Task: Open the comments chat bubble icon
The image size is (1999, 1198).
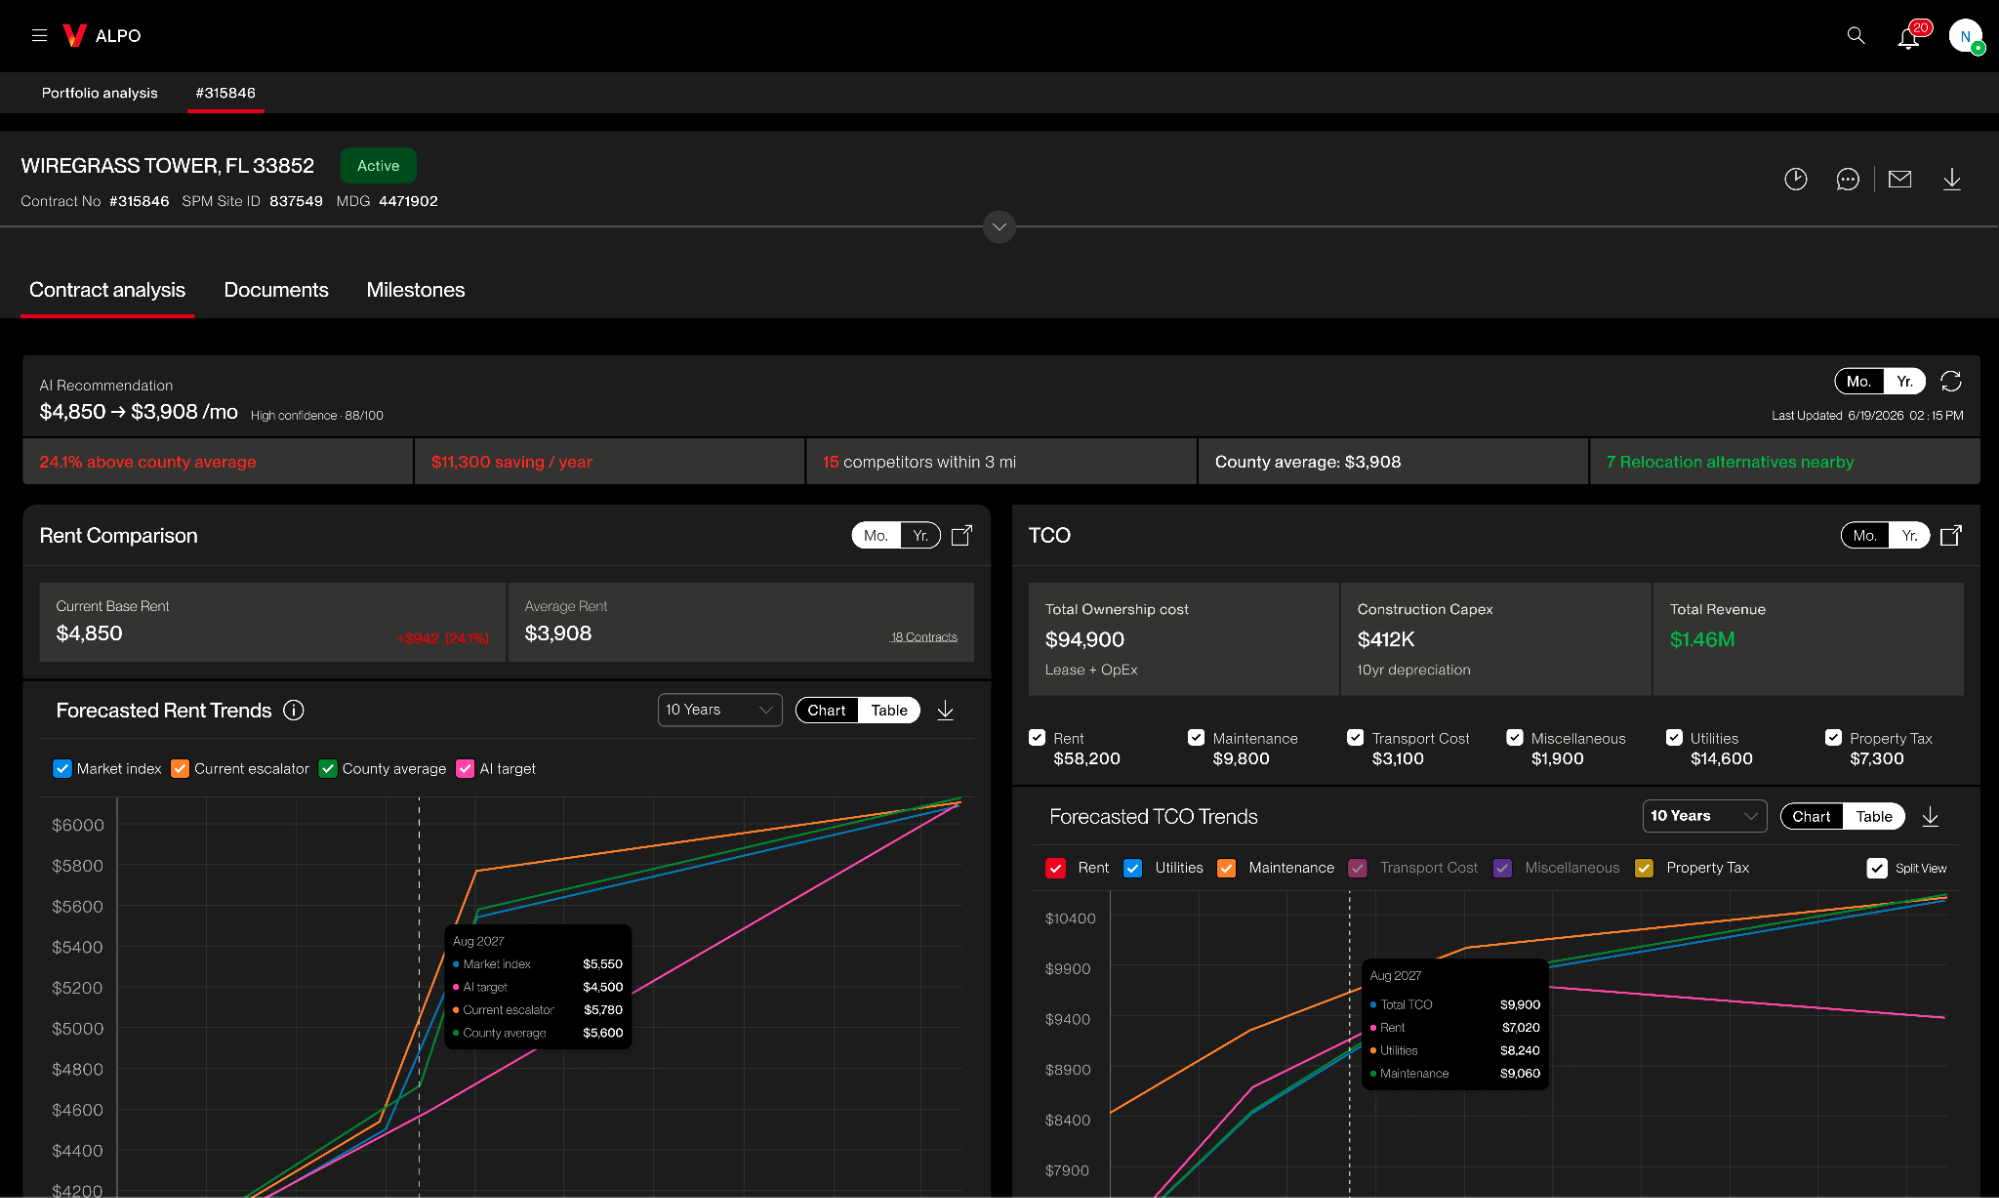Action: click(1847, 179)
